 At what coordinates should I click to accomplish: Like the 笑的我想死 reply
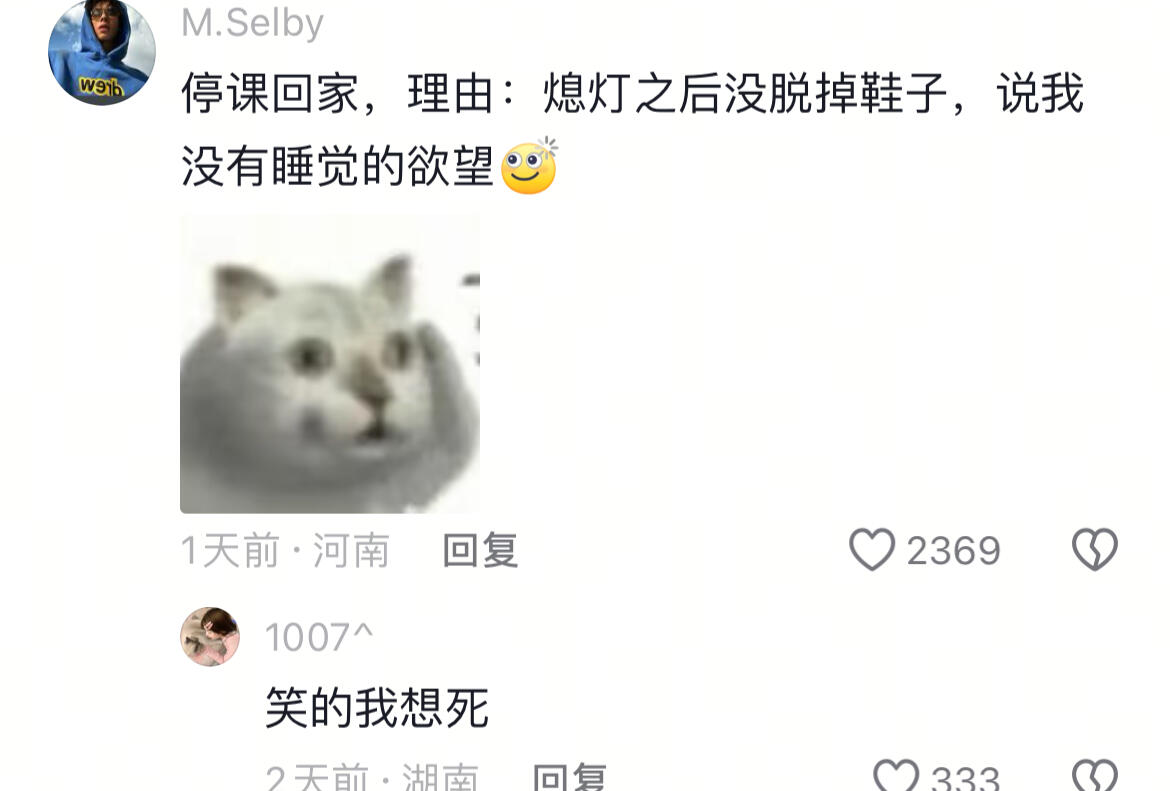[x=896, y=776]
